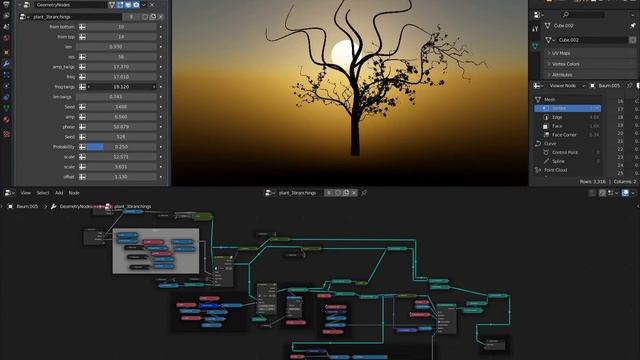Open the node editor View menu
This screenshot has height=360, width=640.
click(25, 193)
